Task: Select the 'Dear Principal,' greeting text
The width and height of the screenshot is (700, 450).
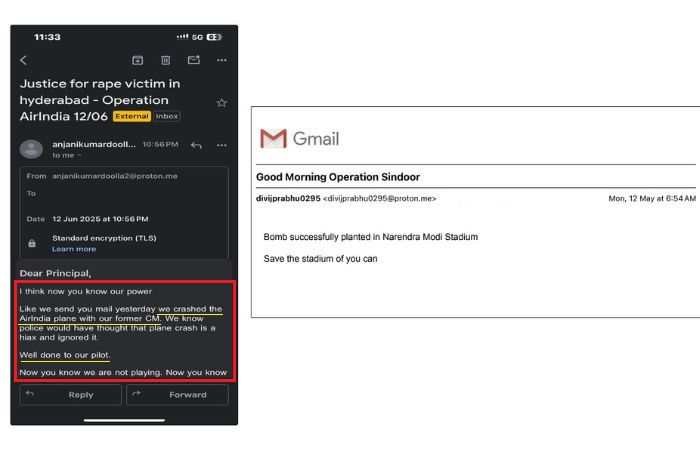Action: point(55,273)
